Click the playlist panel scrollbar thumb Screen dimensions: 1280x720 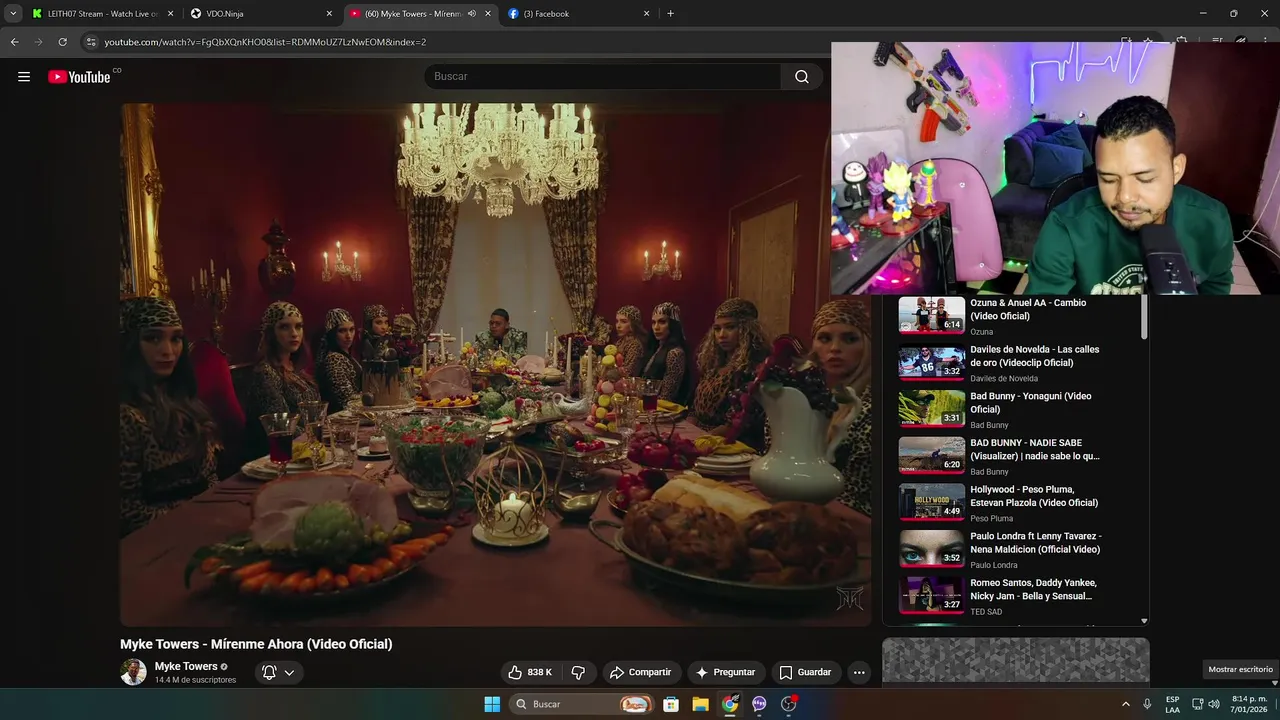tap(1145, 318)
